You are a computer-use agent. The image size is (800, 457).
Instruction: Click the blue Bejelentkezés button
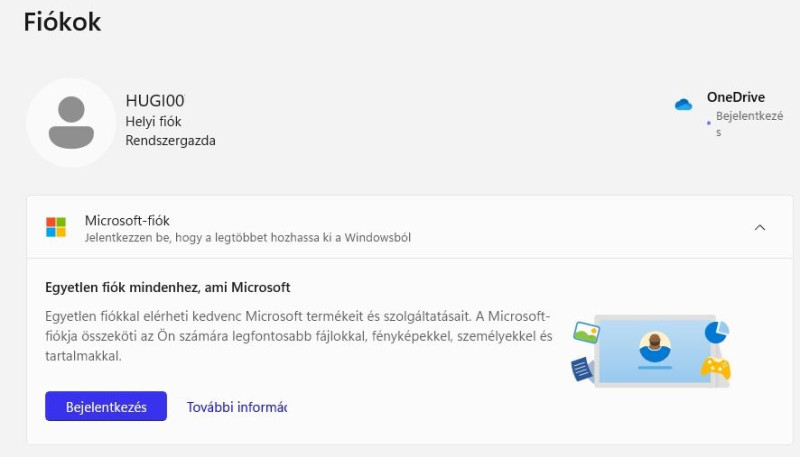(x=106, y=406)
